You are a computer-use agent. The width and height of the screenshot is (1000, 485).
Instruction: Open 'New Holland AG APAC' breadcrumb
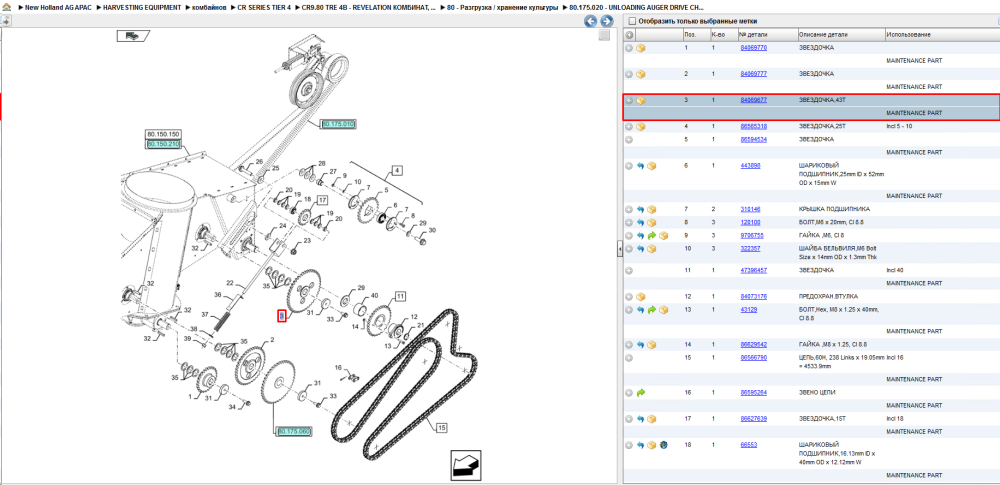coord(58,7)
